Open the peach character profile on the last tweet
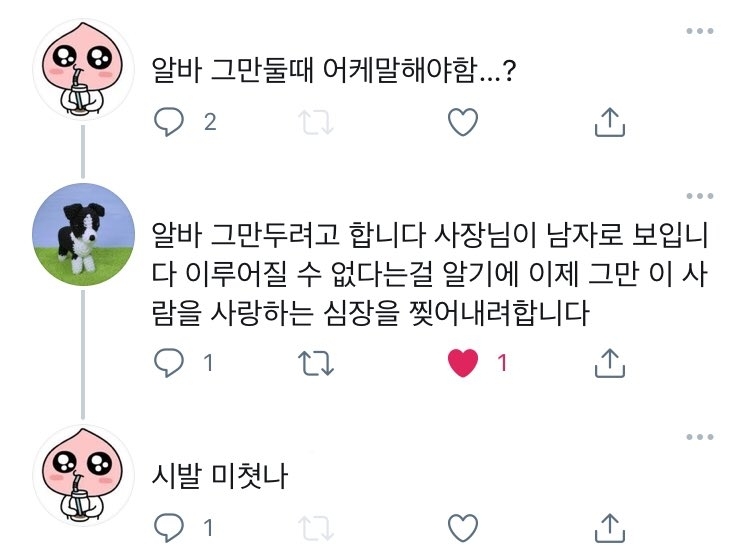750x553 pixels. [83, 476]
